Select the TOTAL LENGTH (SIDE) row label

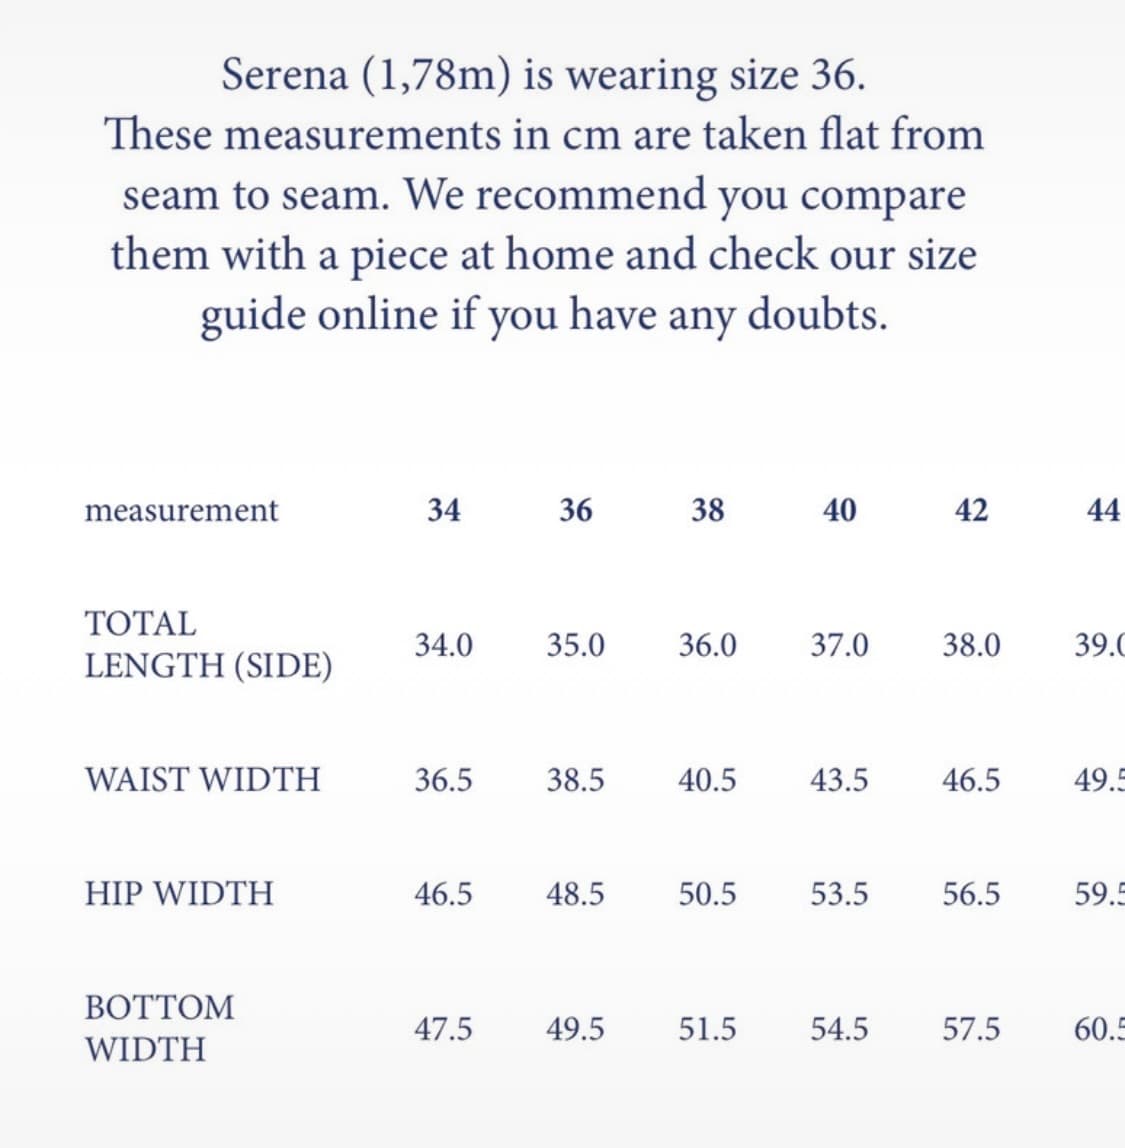(x=208, y=644)
